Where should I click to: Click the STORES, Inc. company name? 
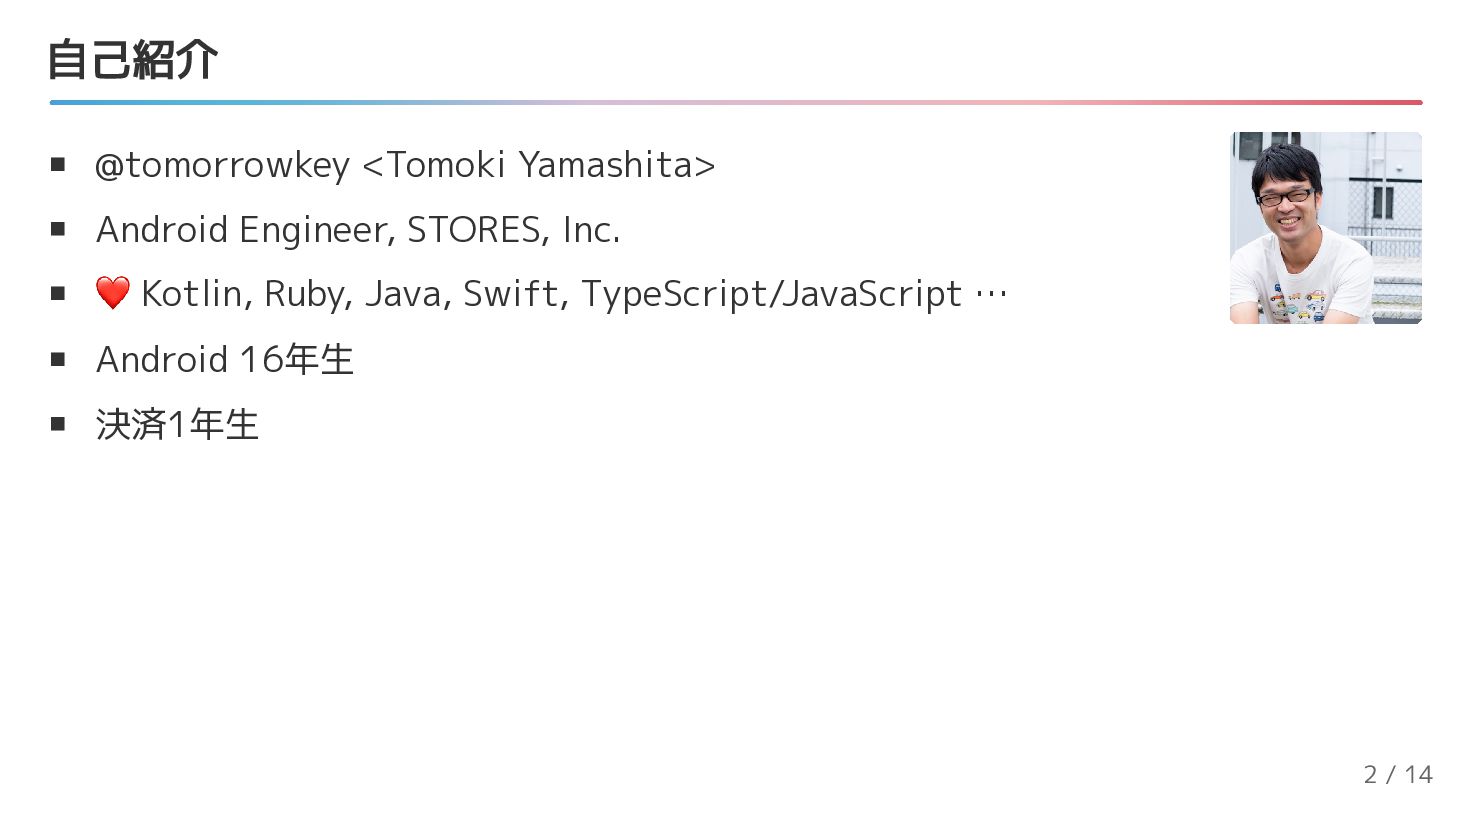513,230
